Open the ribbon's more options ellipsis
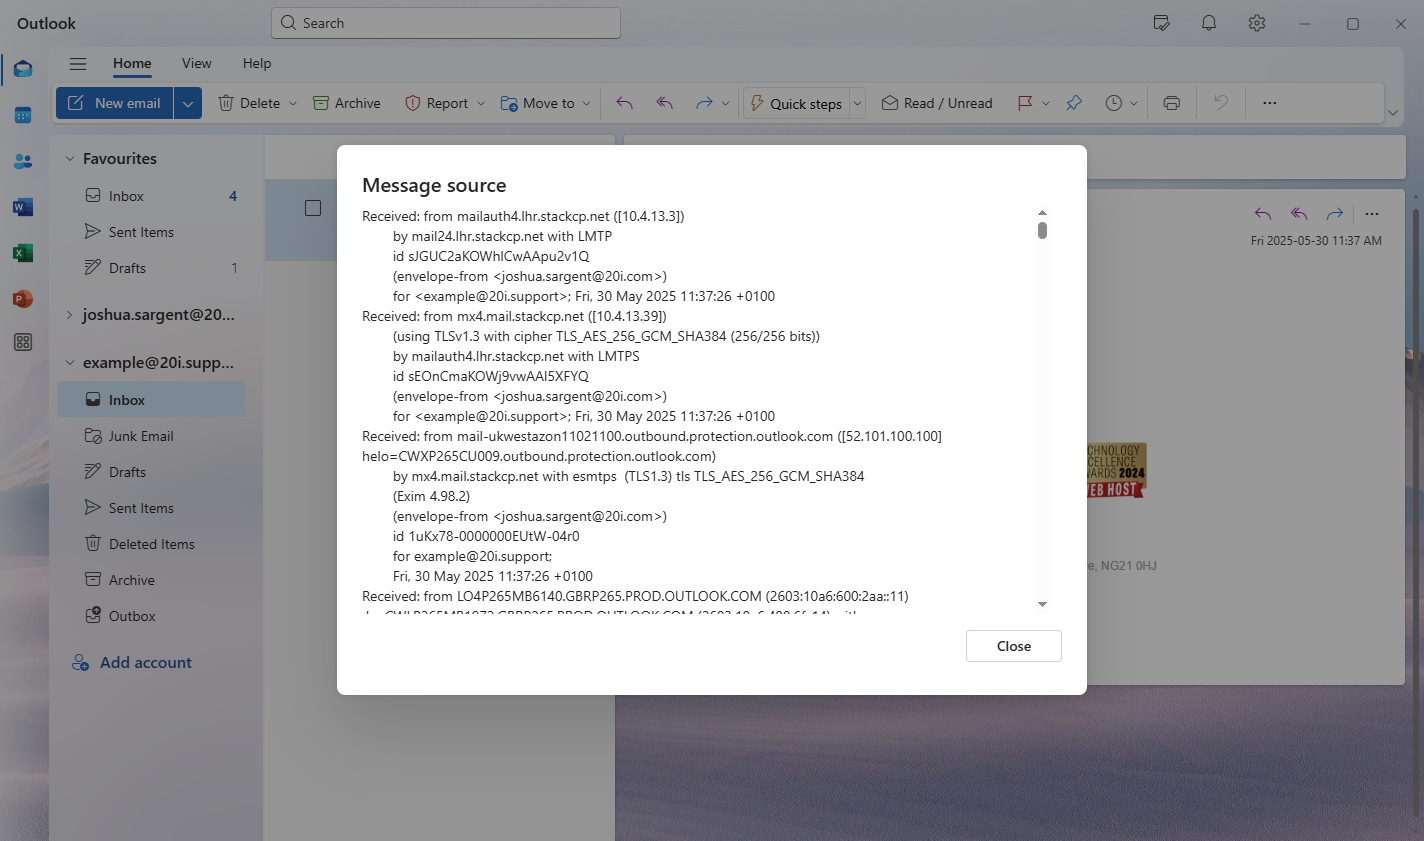This screenshot has width=1424, height=841. 1270,103
